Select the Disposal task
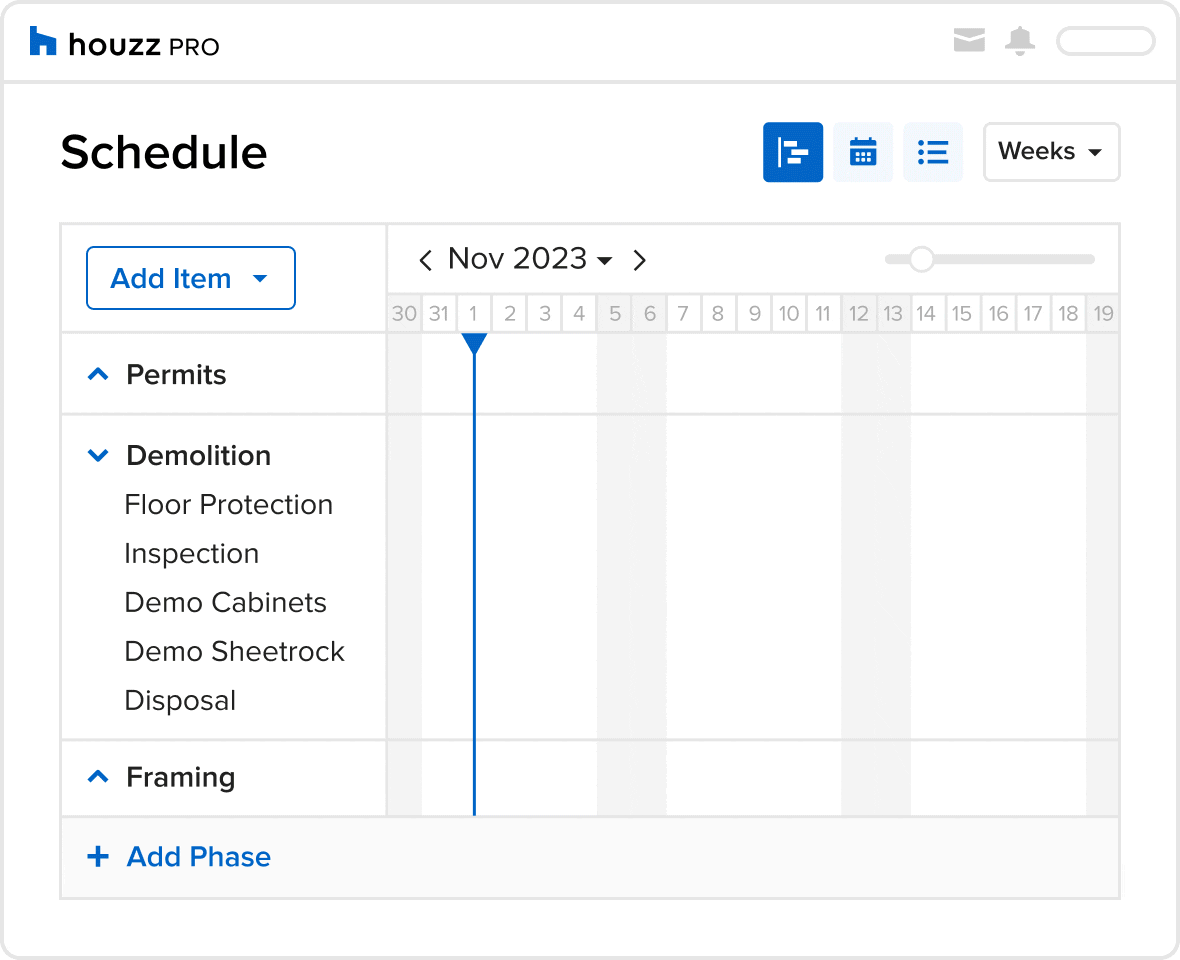This screenshot has height=960, width=1180. tap(180, 700)
